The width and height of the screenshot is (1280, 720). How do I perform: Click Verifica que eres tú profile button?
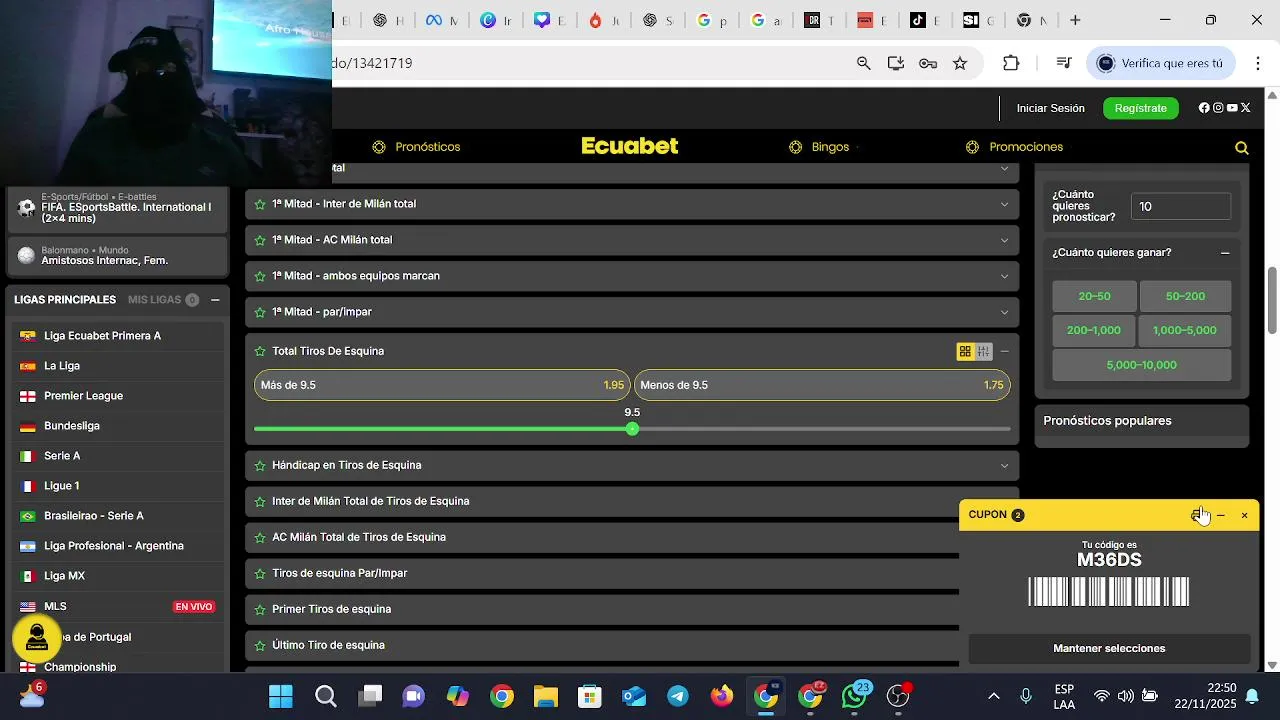1161,63
